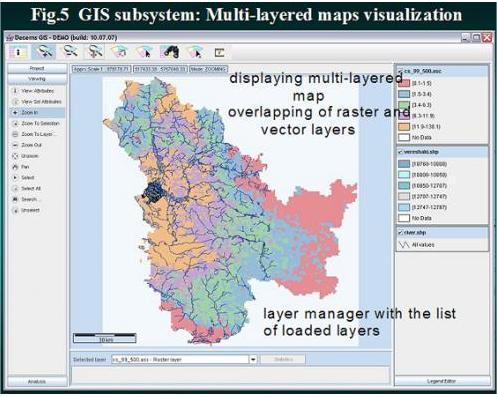Collapse the Viewing panel section

[x=37, y=79]
